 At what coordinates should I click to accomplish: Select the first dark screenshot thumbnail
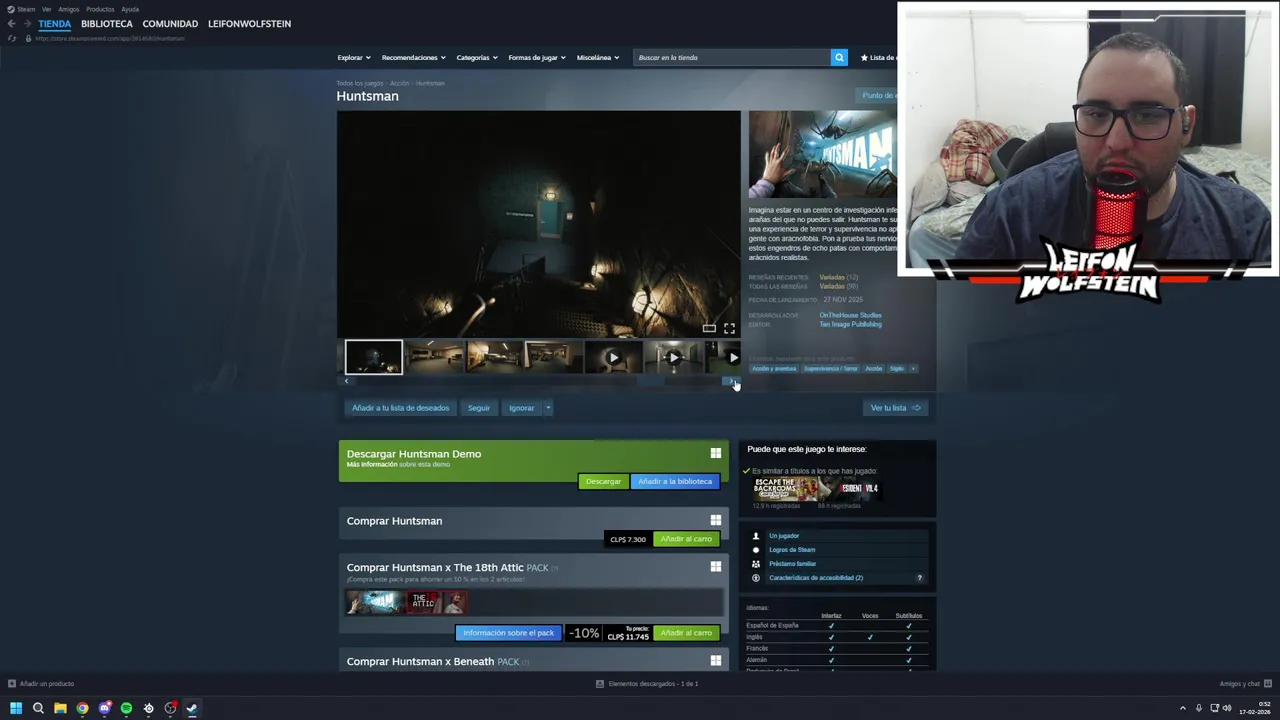tap(374, 357)
